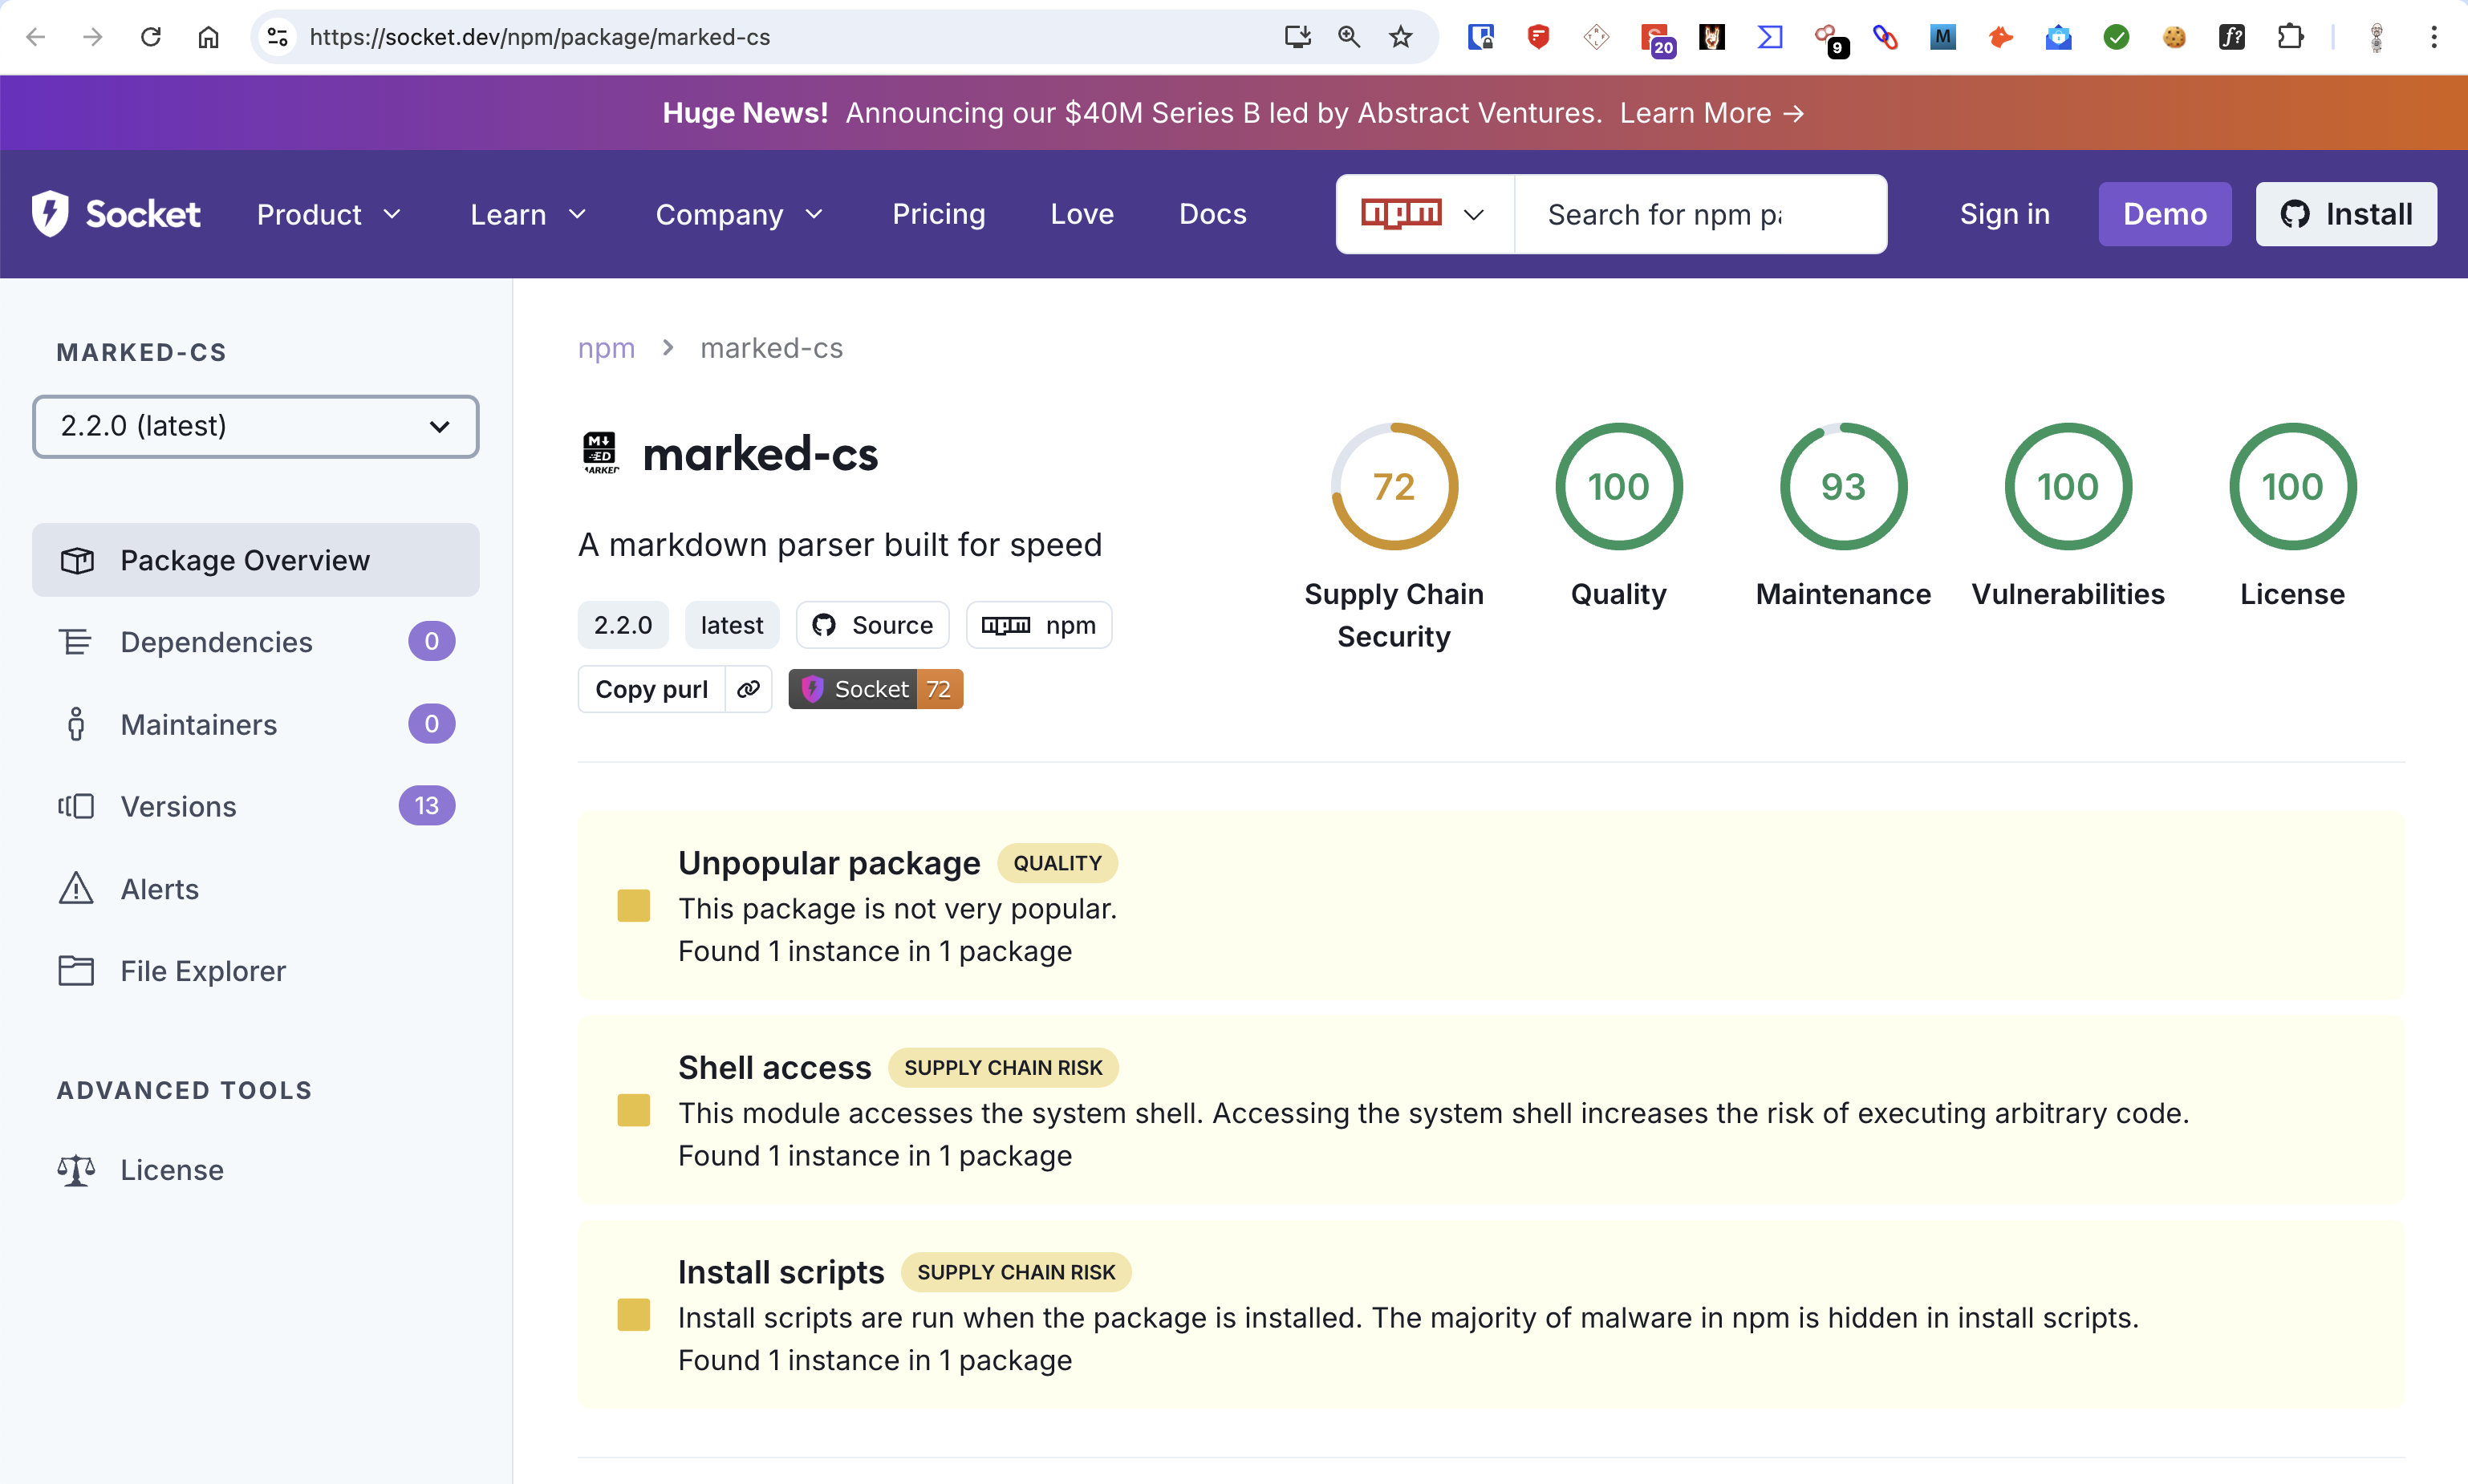Click the cookie extension icon
The image size is (2468, 1484).
(x=2174, y=37)
